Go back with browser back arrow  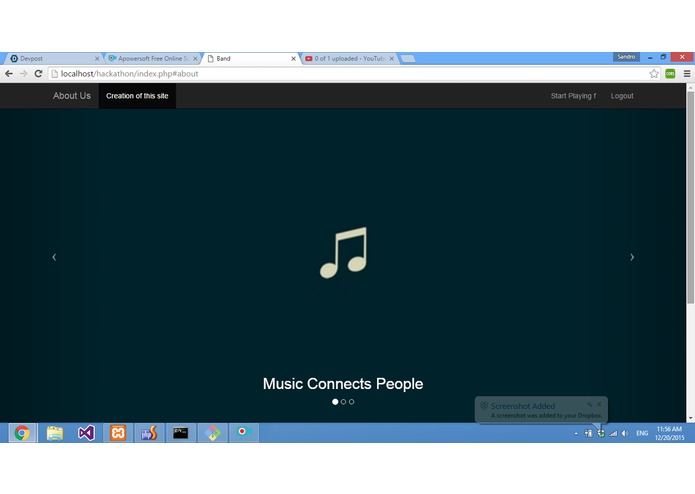point(9,74)
